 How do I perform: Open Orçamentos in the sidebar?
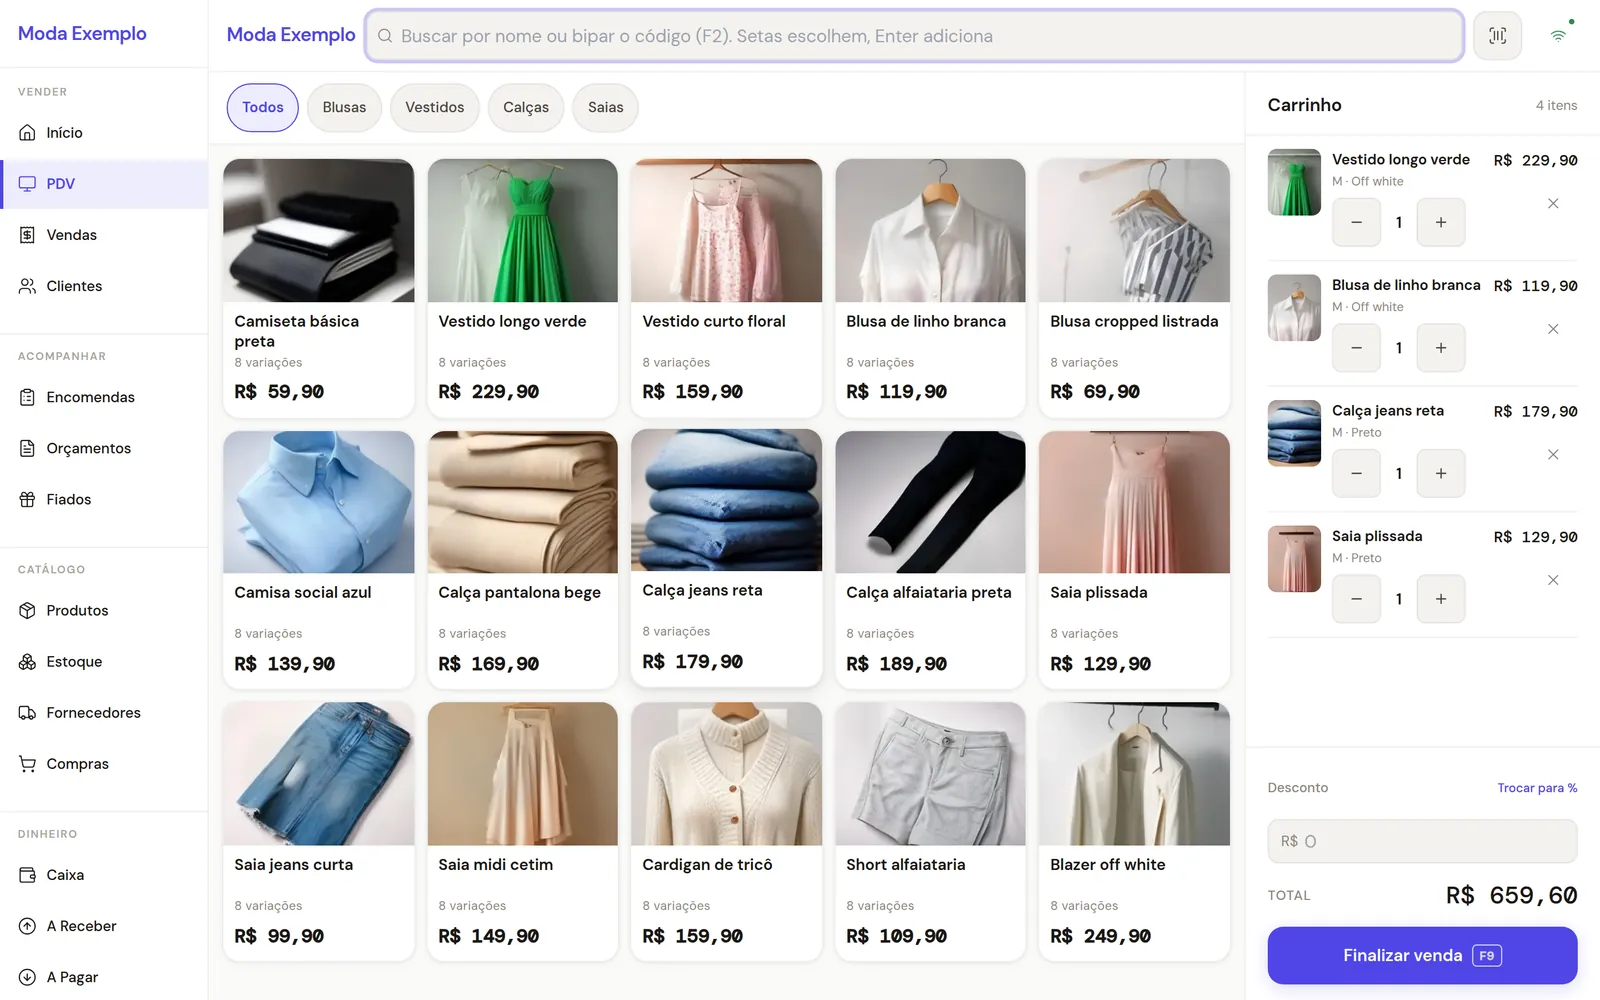click(104, 448)
